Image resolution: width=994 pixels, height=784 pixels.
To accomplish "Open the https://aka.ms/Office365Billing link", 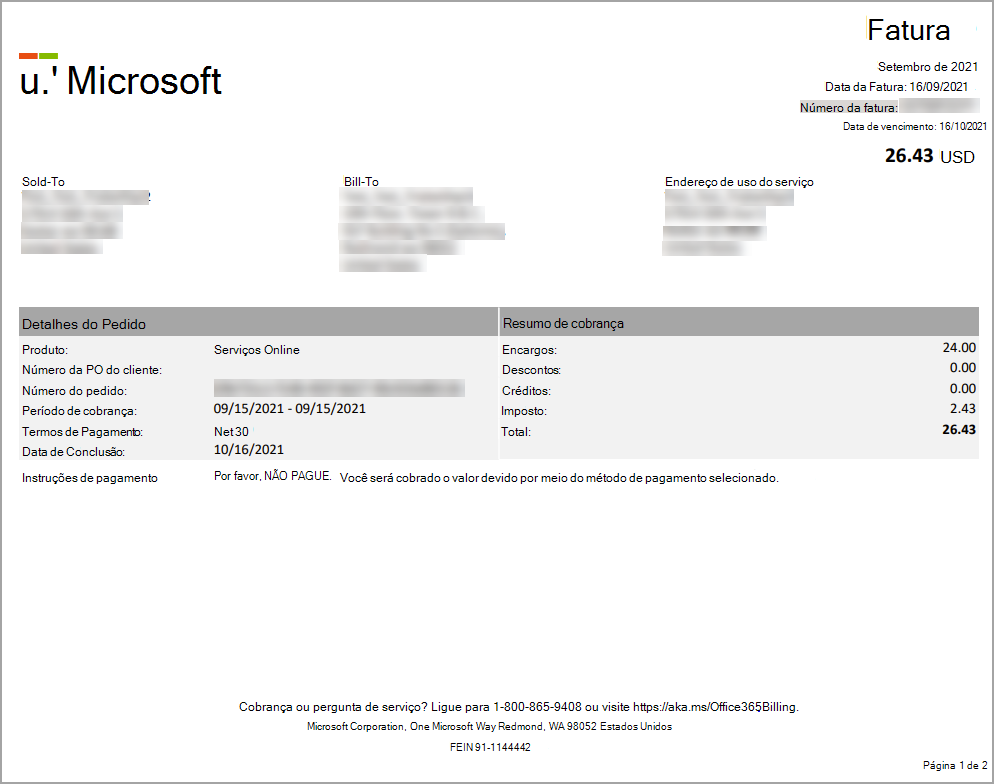I will coord(714,707).
